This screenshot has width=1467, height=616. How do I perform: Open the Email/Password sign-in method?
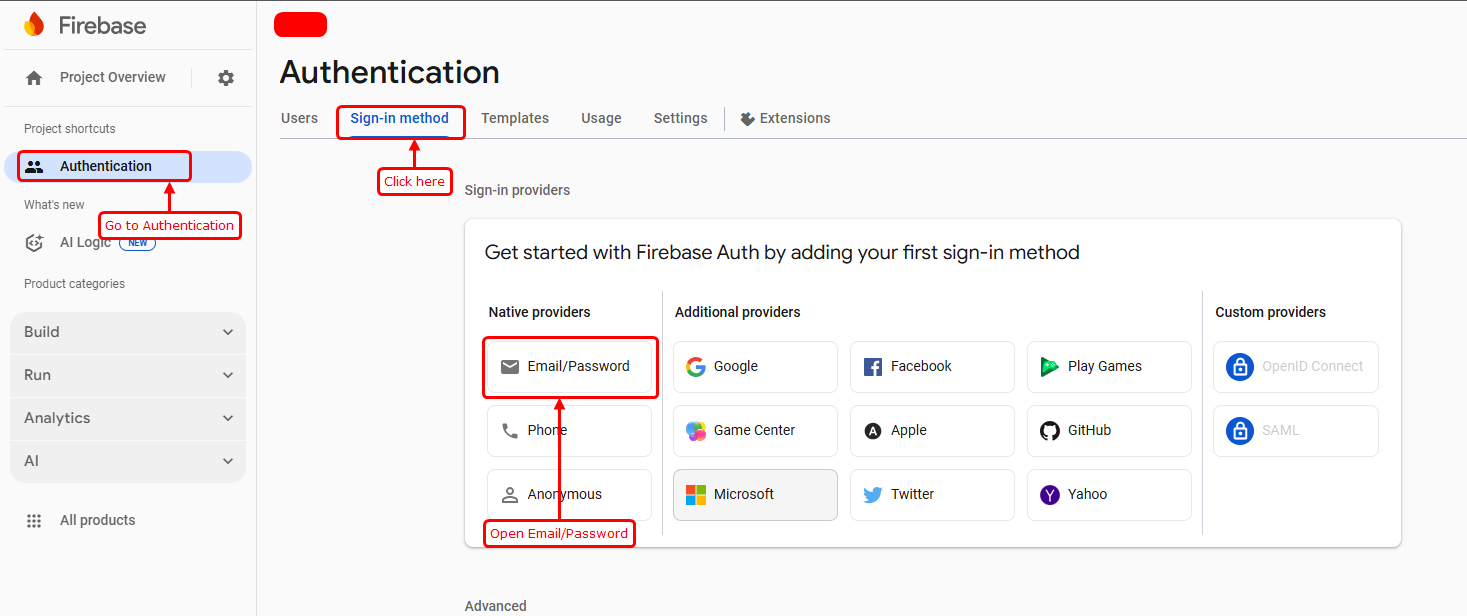(x=569, y=367)
